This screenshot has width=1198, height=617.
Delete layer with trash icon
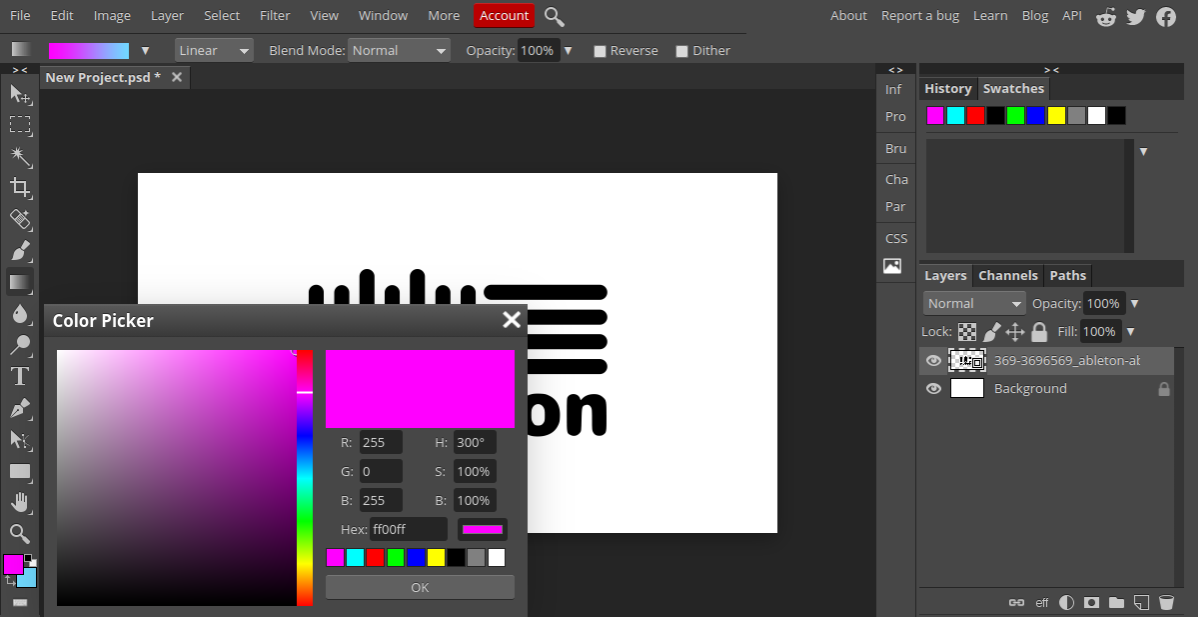click(x=1166, y=602)
